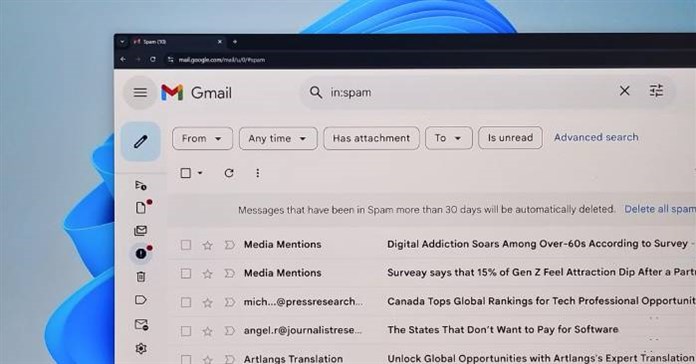The height and width of the screenshot is (364, 696).
Task: Click Delete all spam link
Action: 660,209
